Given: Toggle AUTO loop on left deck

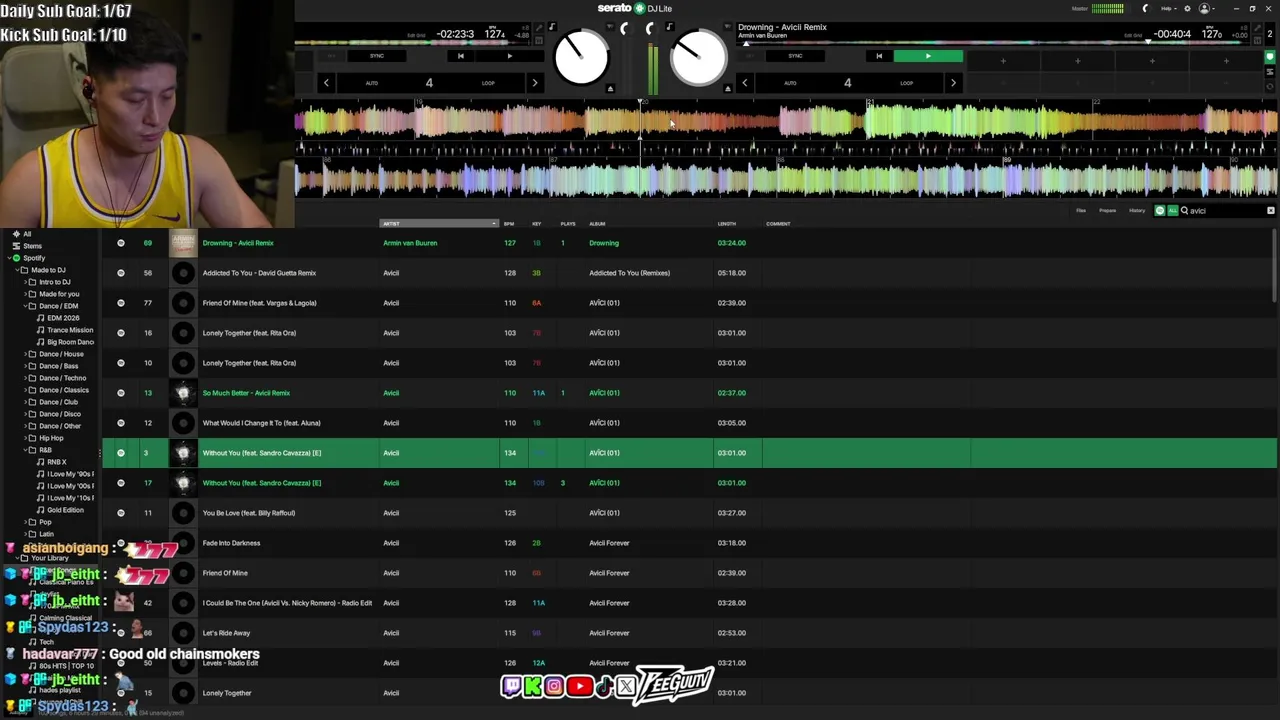Looking at the screenshot, I should click(x=372, y=83).
